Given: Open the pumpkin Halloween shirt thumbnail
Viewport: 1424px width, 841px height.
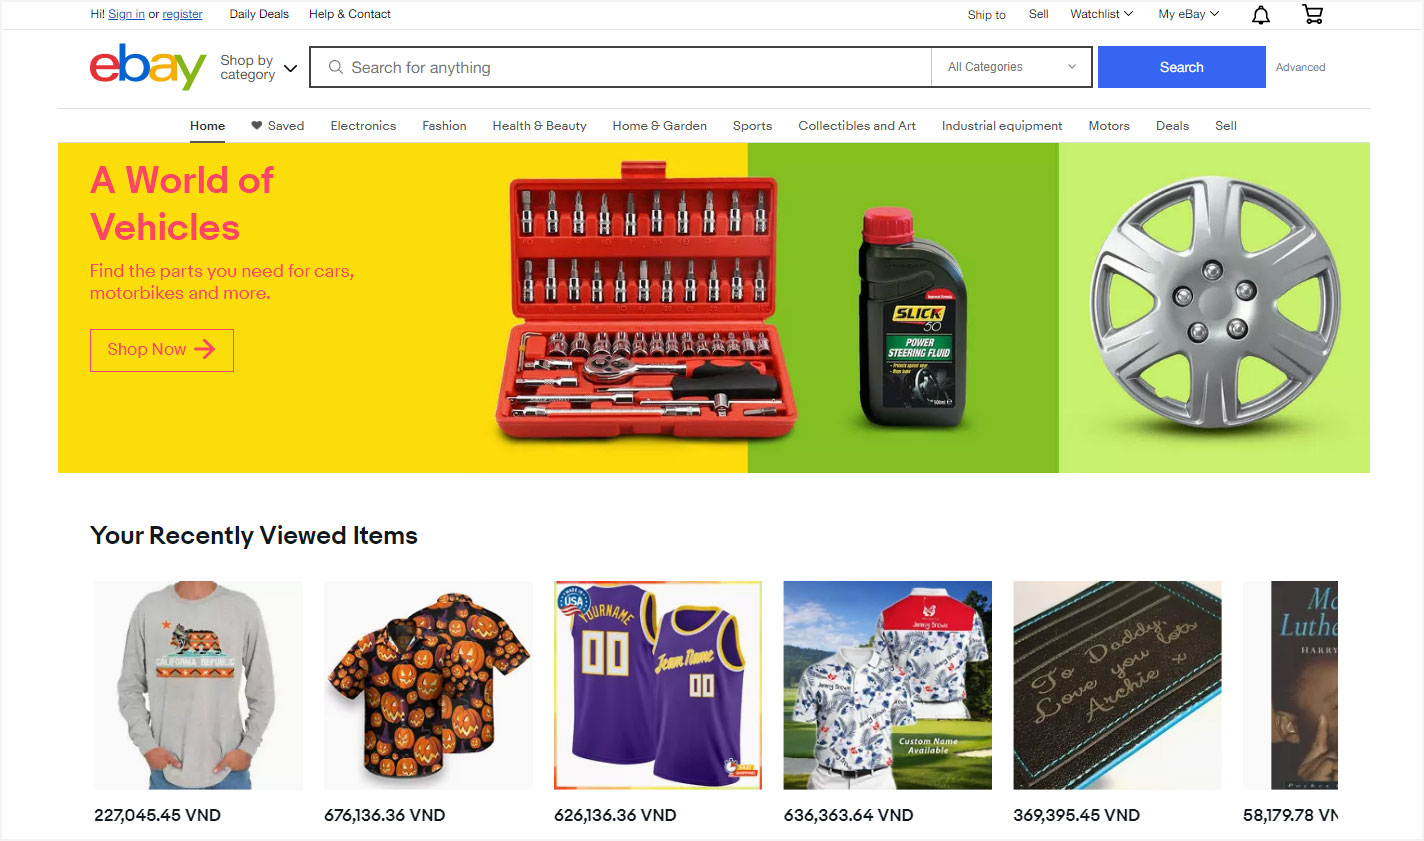Looking at the screenshot, I should click(428, 685).
